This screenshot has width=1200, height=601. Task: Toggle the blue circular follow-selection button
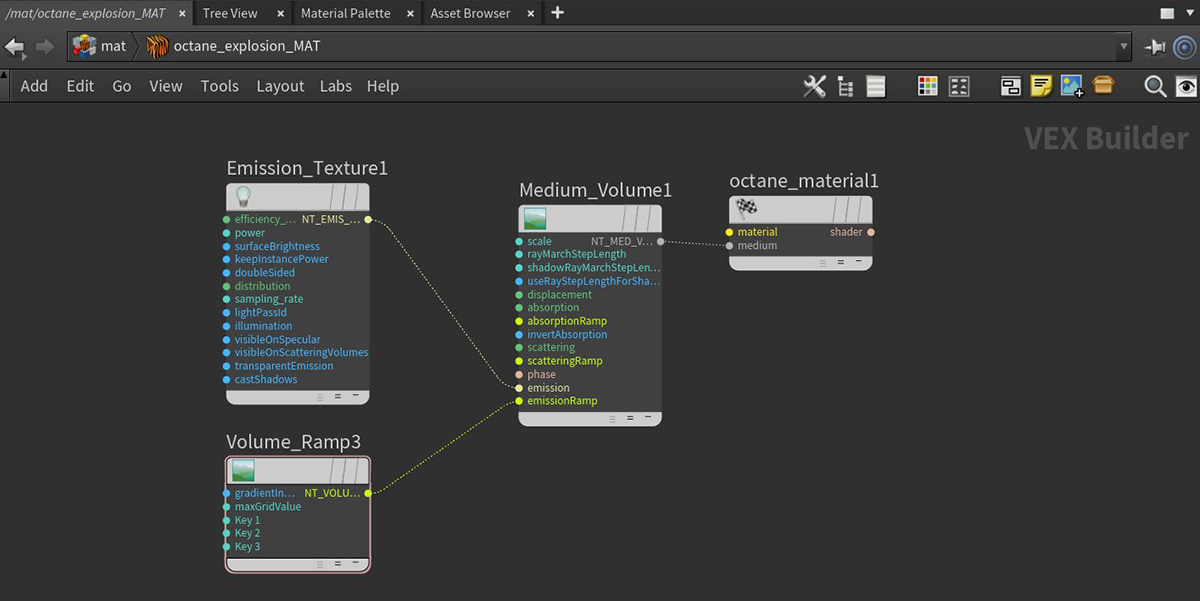tap(1185, 46)
